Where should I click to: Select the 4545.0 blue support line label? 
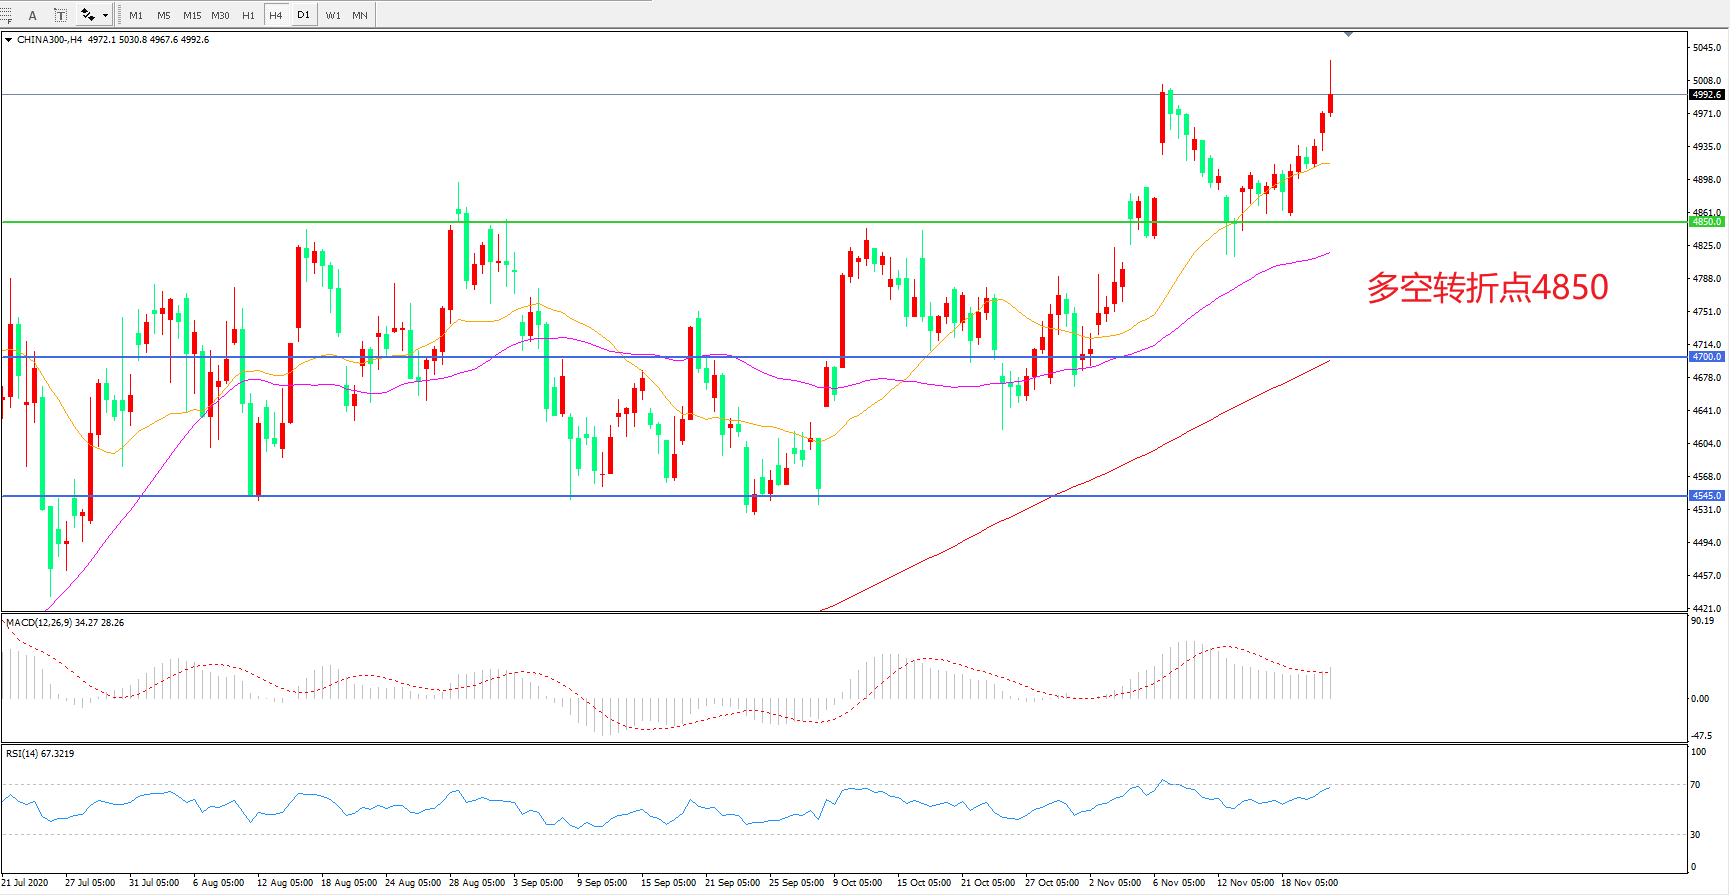point(1706,496)
